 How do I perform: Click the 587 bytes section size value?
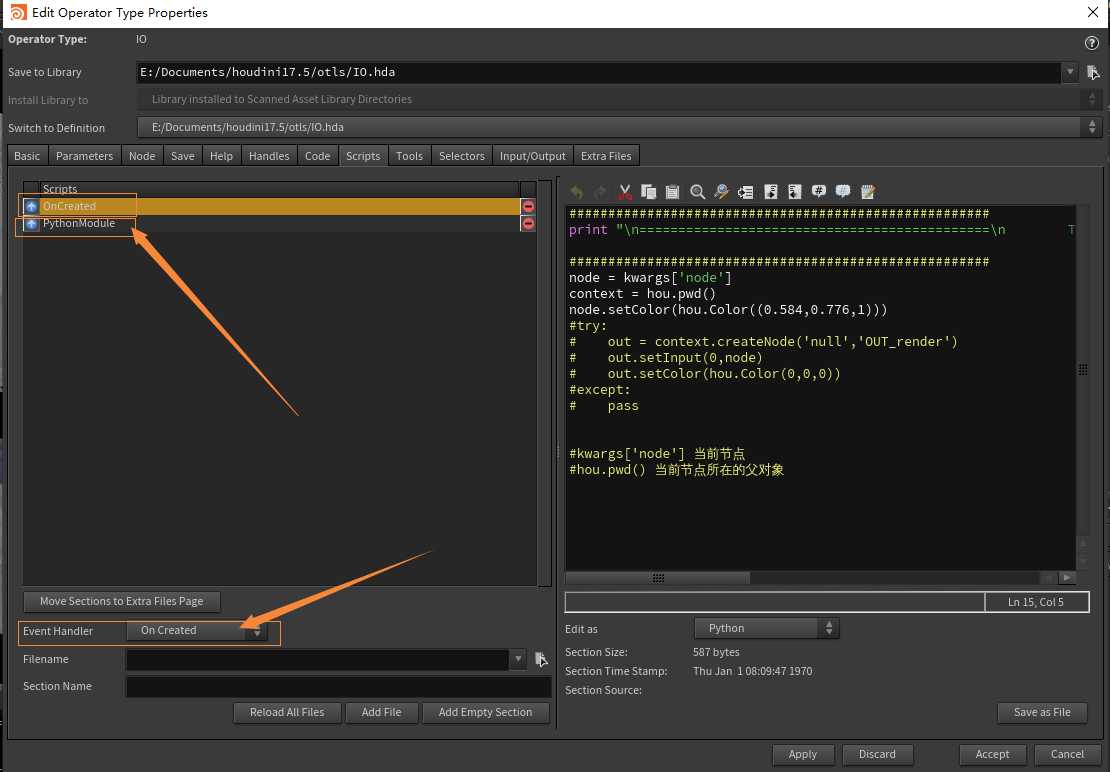click(716, 652)
